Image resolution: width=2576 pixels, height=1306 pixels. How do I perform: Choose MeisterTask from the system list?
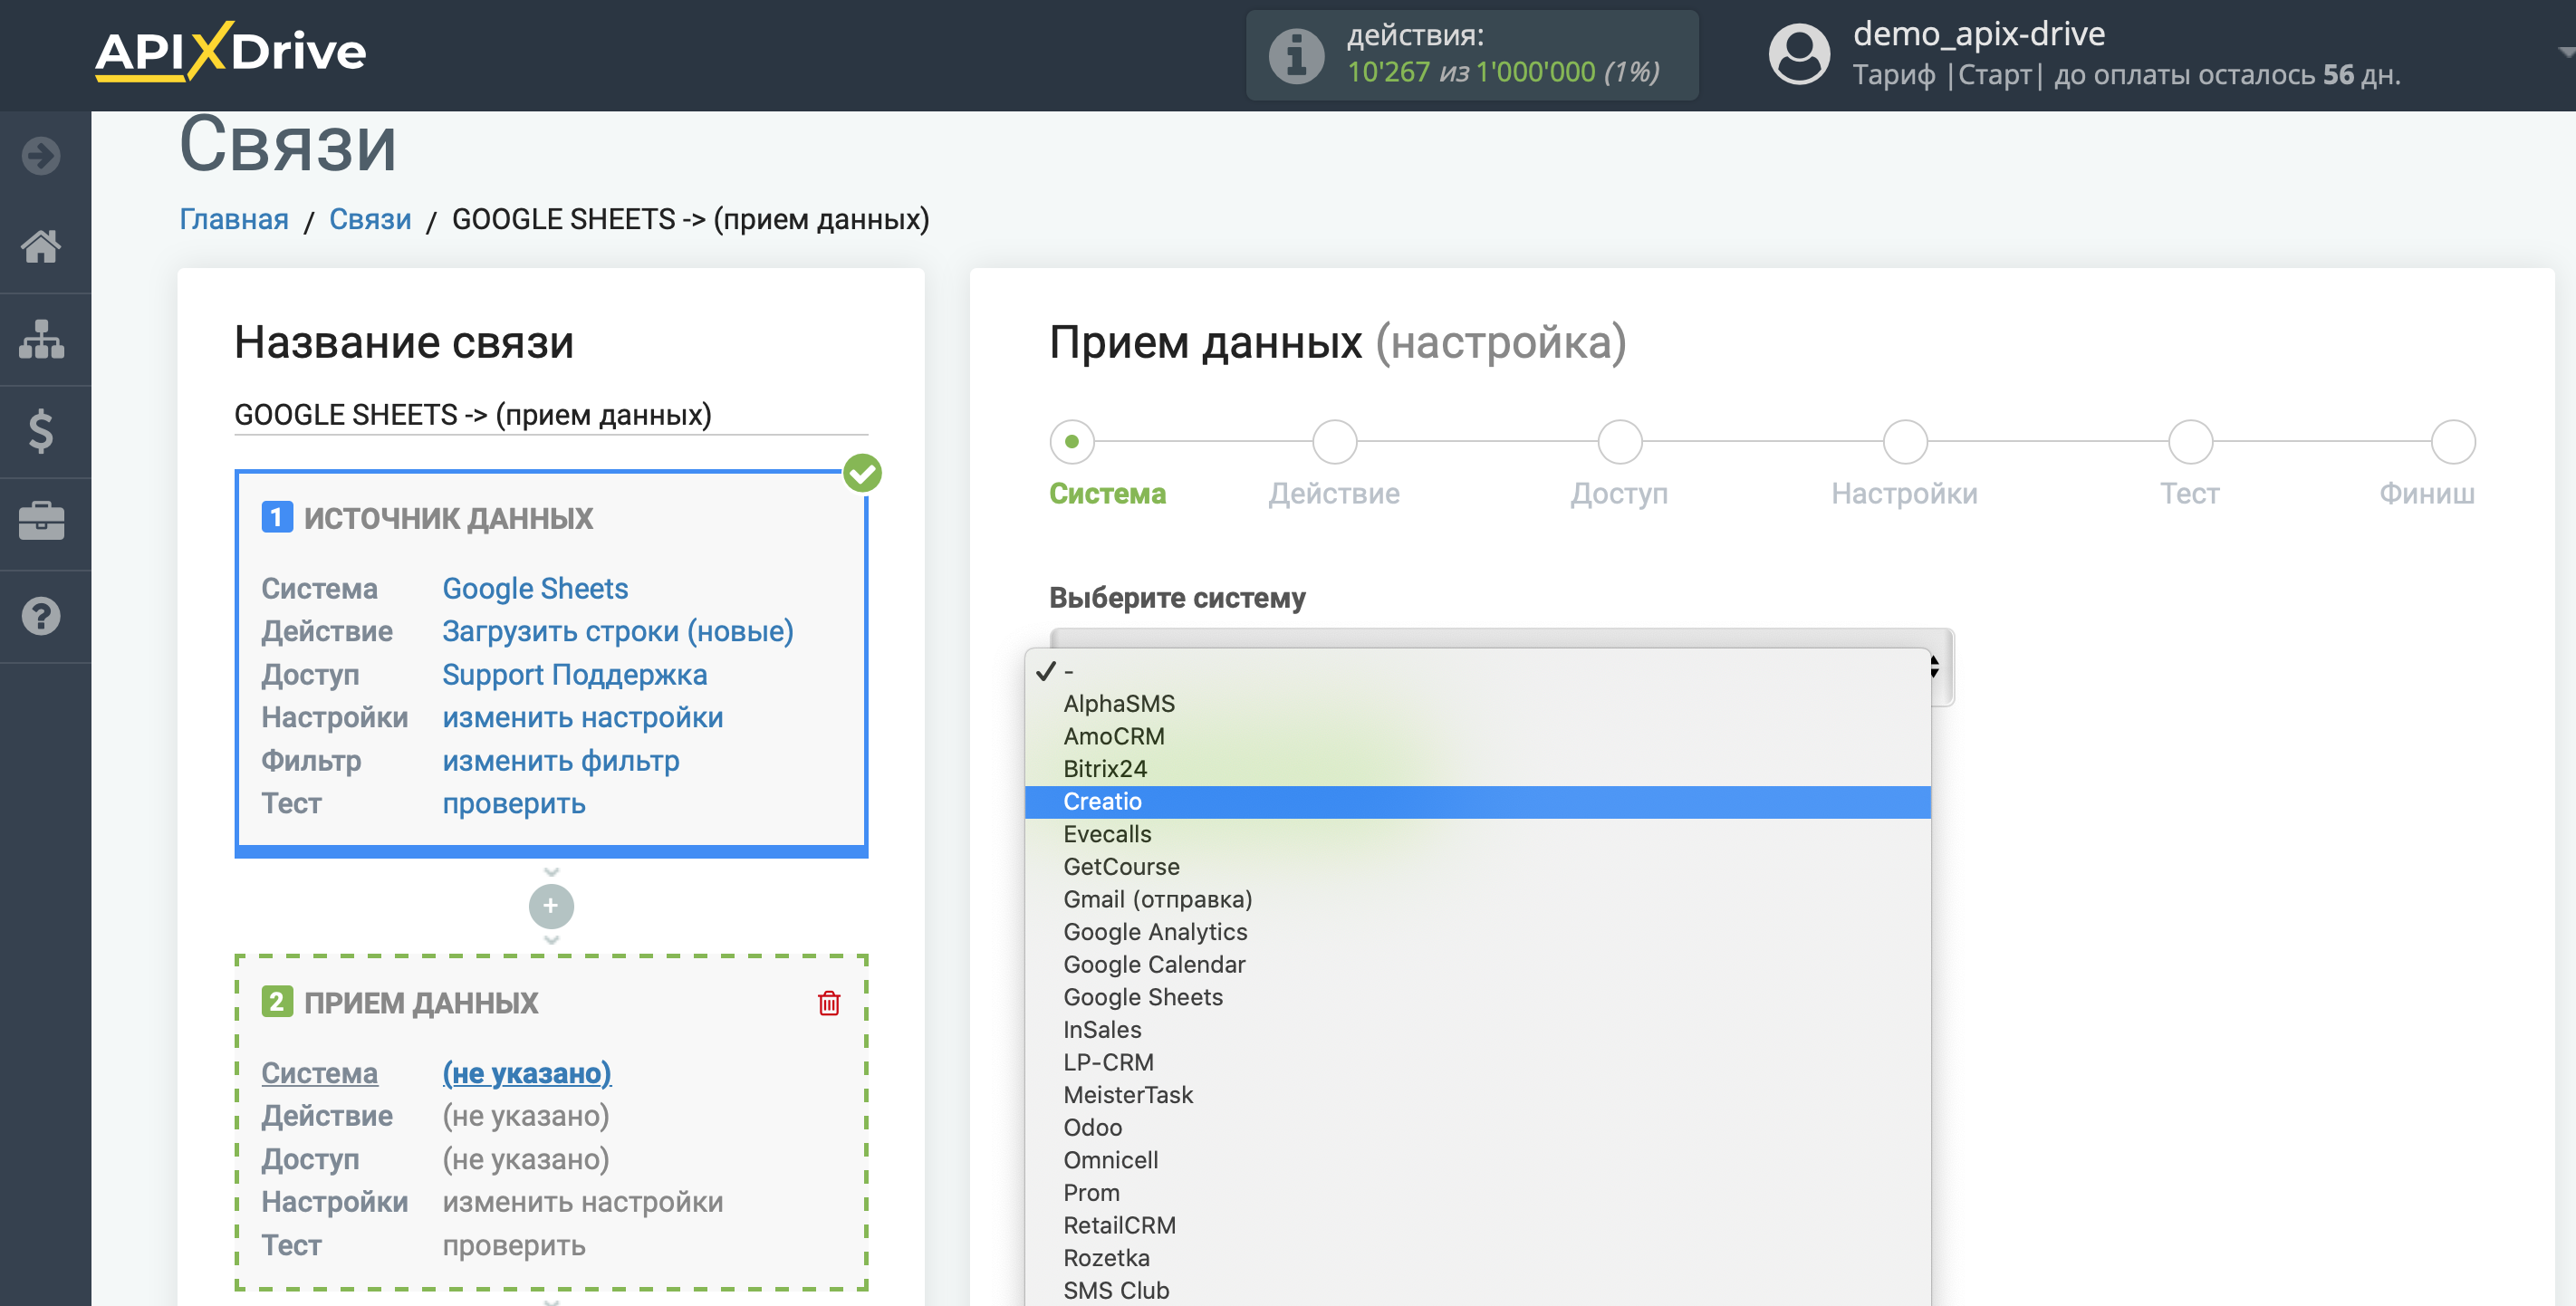pyautogui.click(x=1477, y=1096)
